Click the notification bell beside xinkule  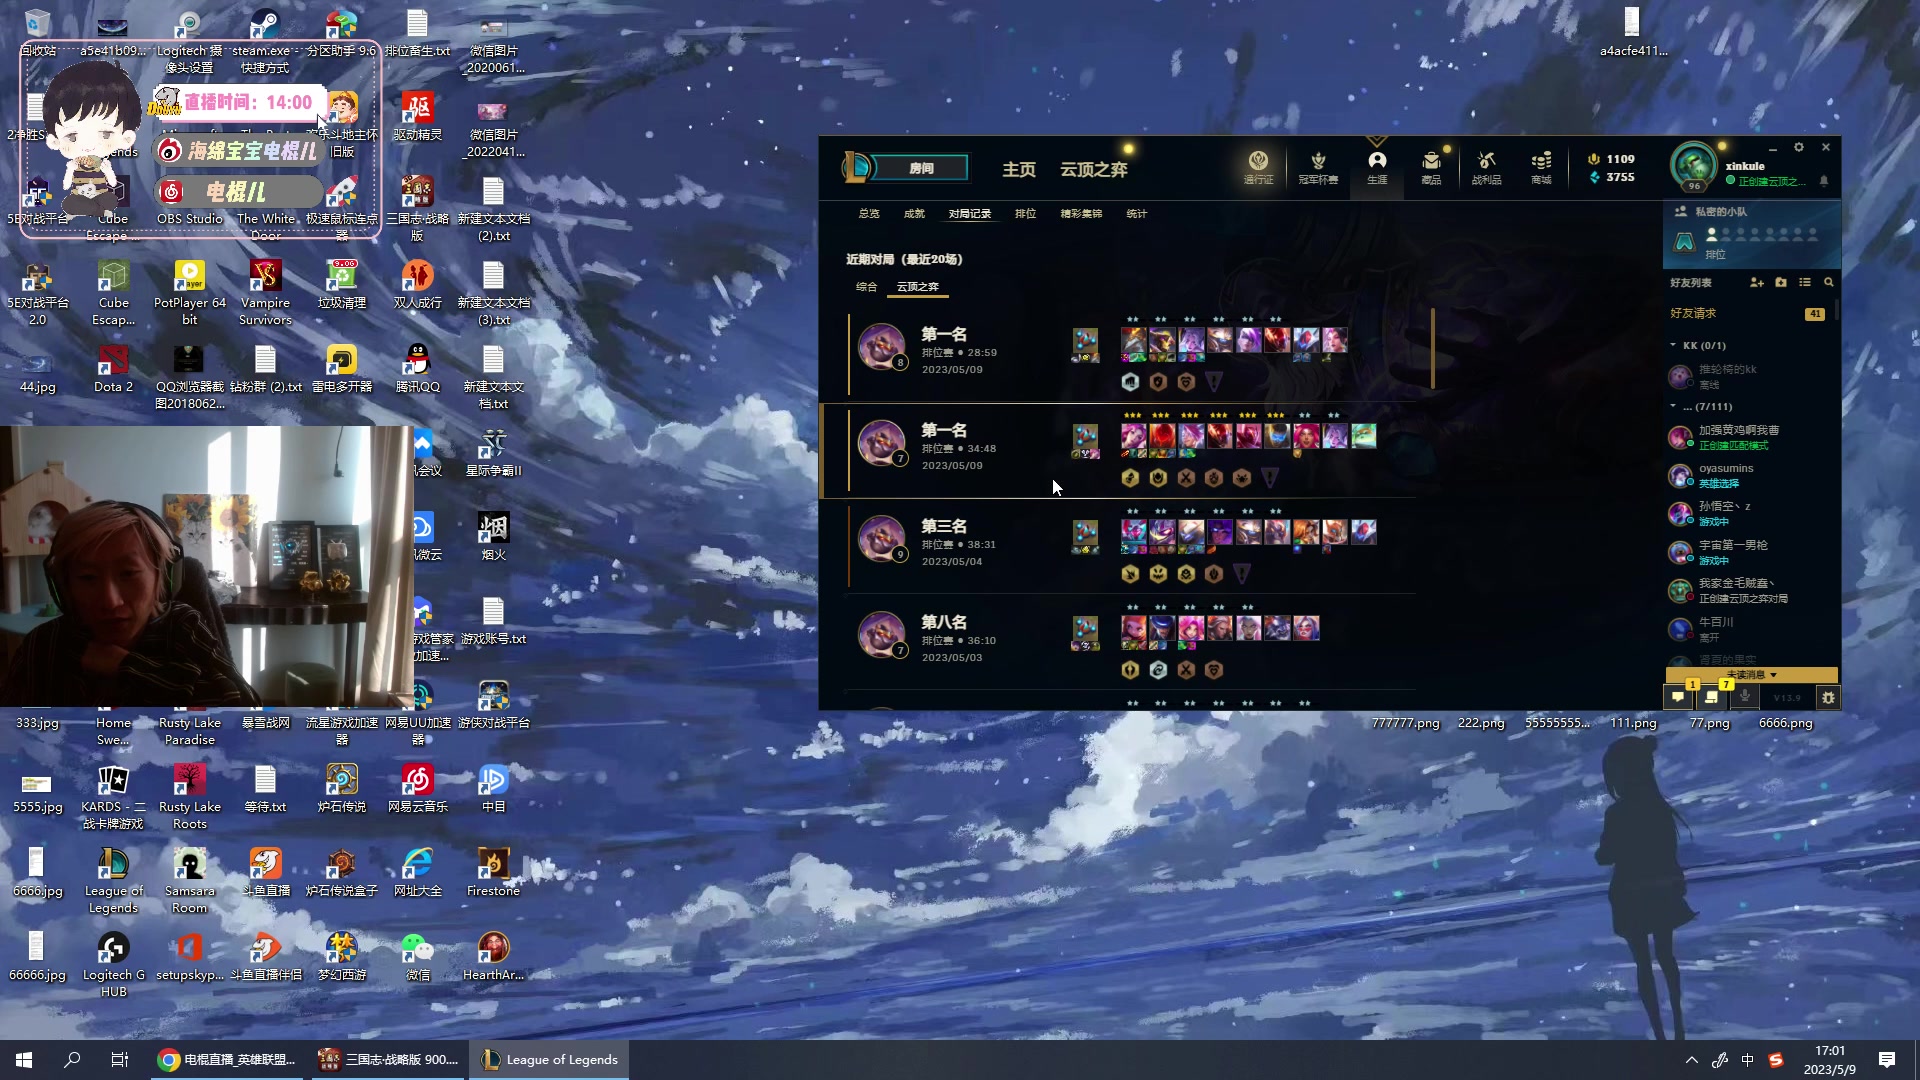coord(1824,181)
